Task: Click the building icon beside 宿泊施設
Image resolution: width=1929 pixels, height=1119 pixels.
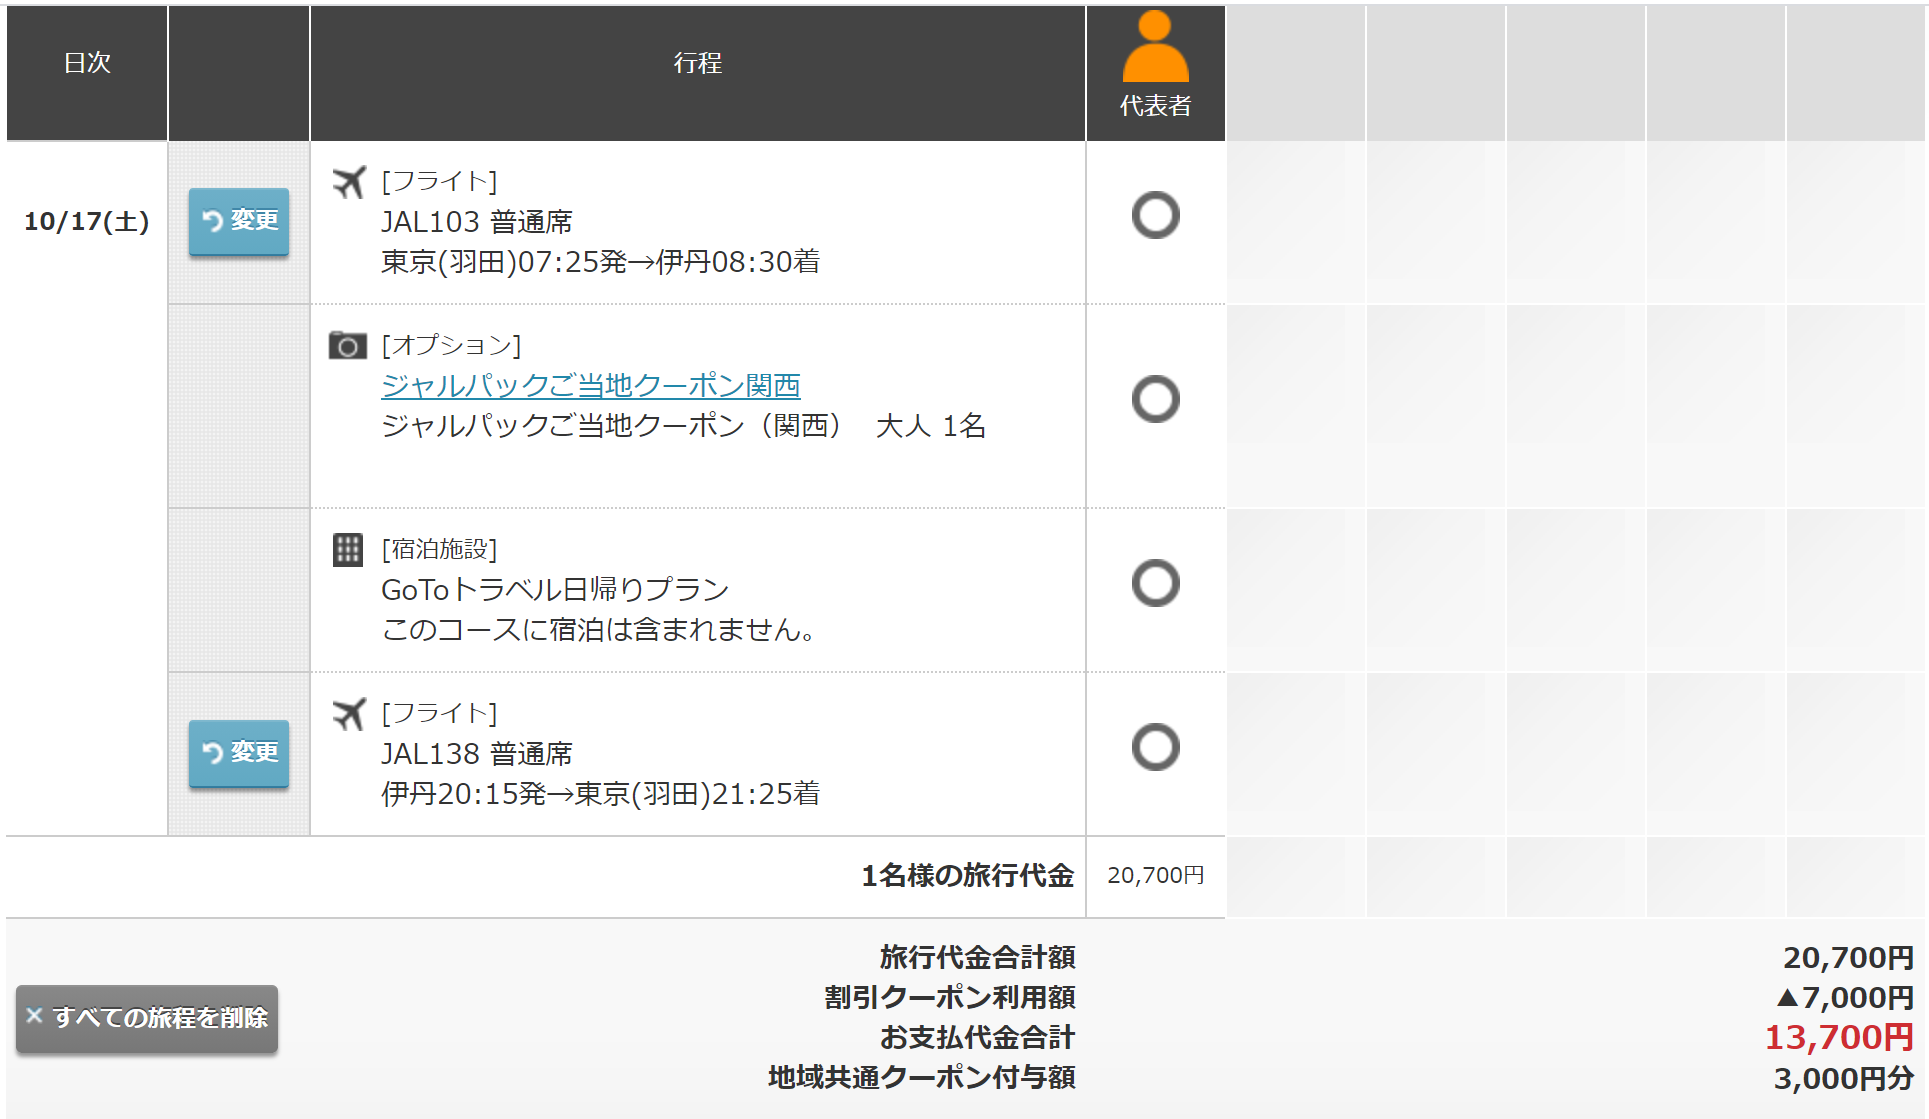Action: click(347, 549)
